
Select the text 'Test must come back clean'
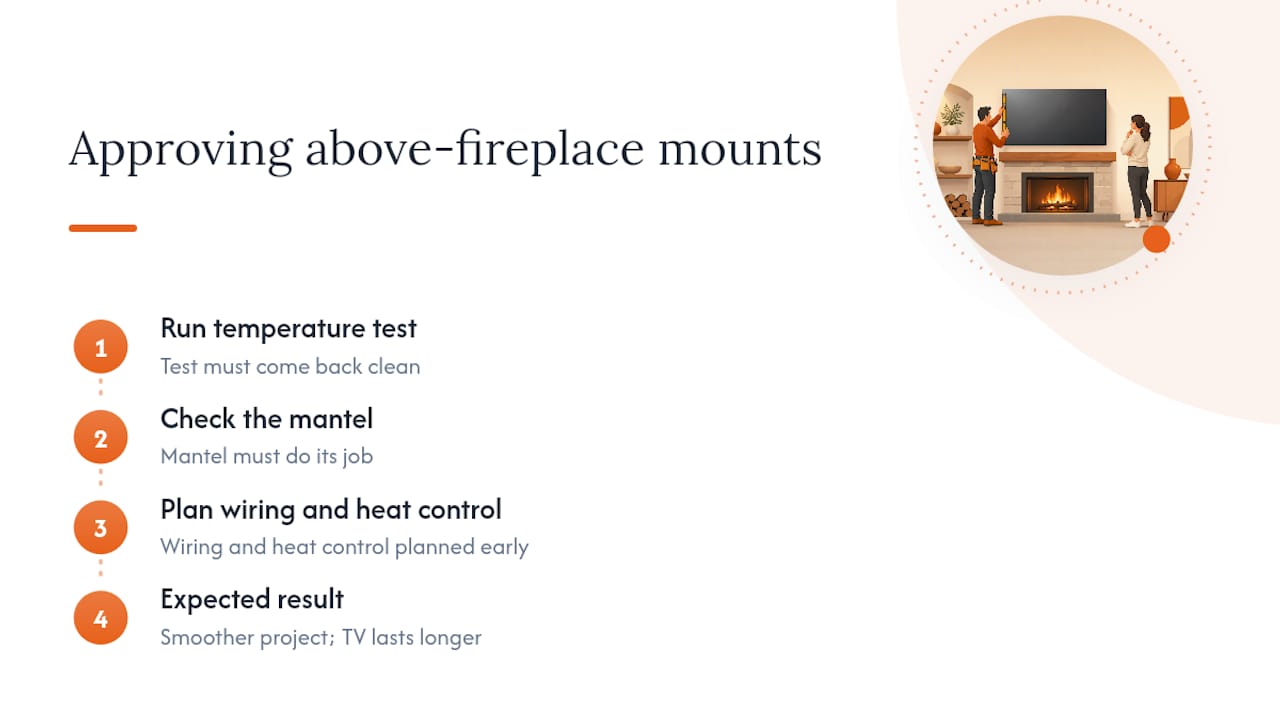pos(290,366)
